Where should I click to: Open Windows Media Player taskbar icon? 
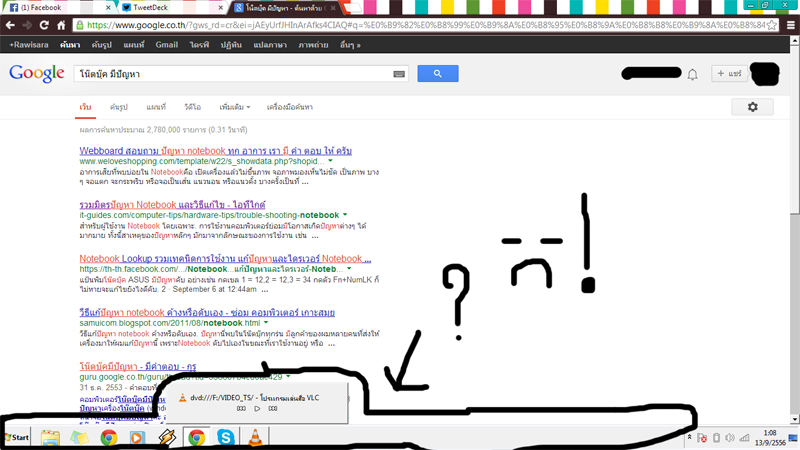pyautogui.click(x=137, y=438)
